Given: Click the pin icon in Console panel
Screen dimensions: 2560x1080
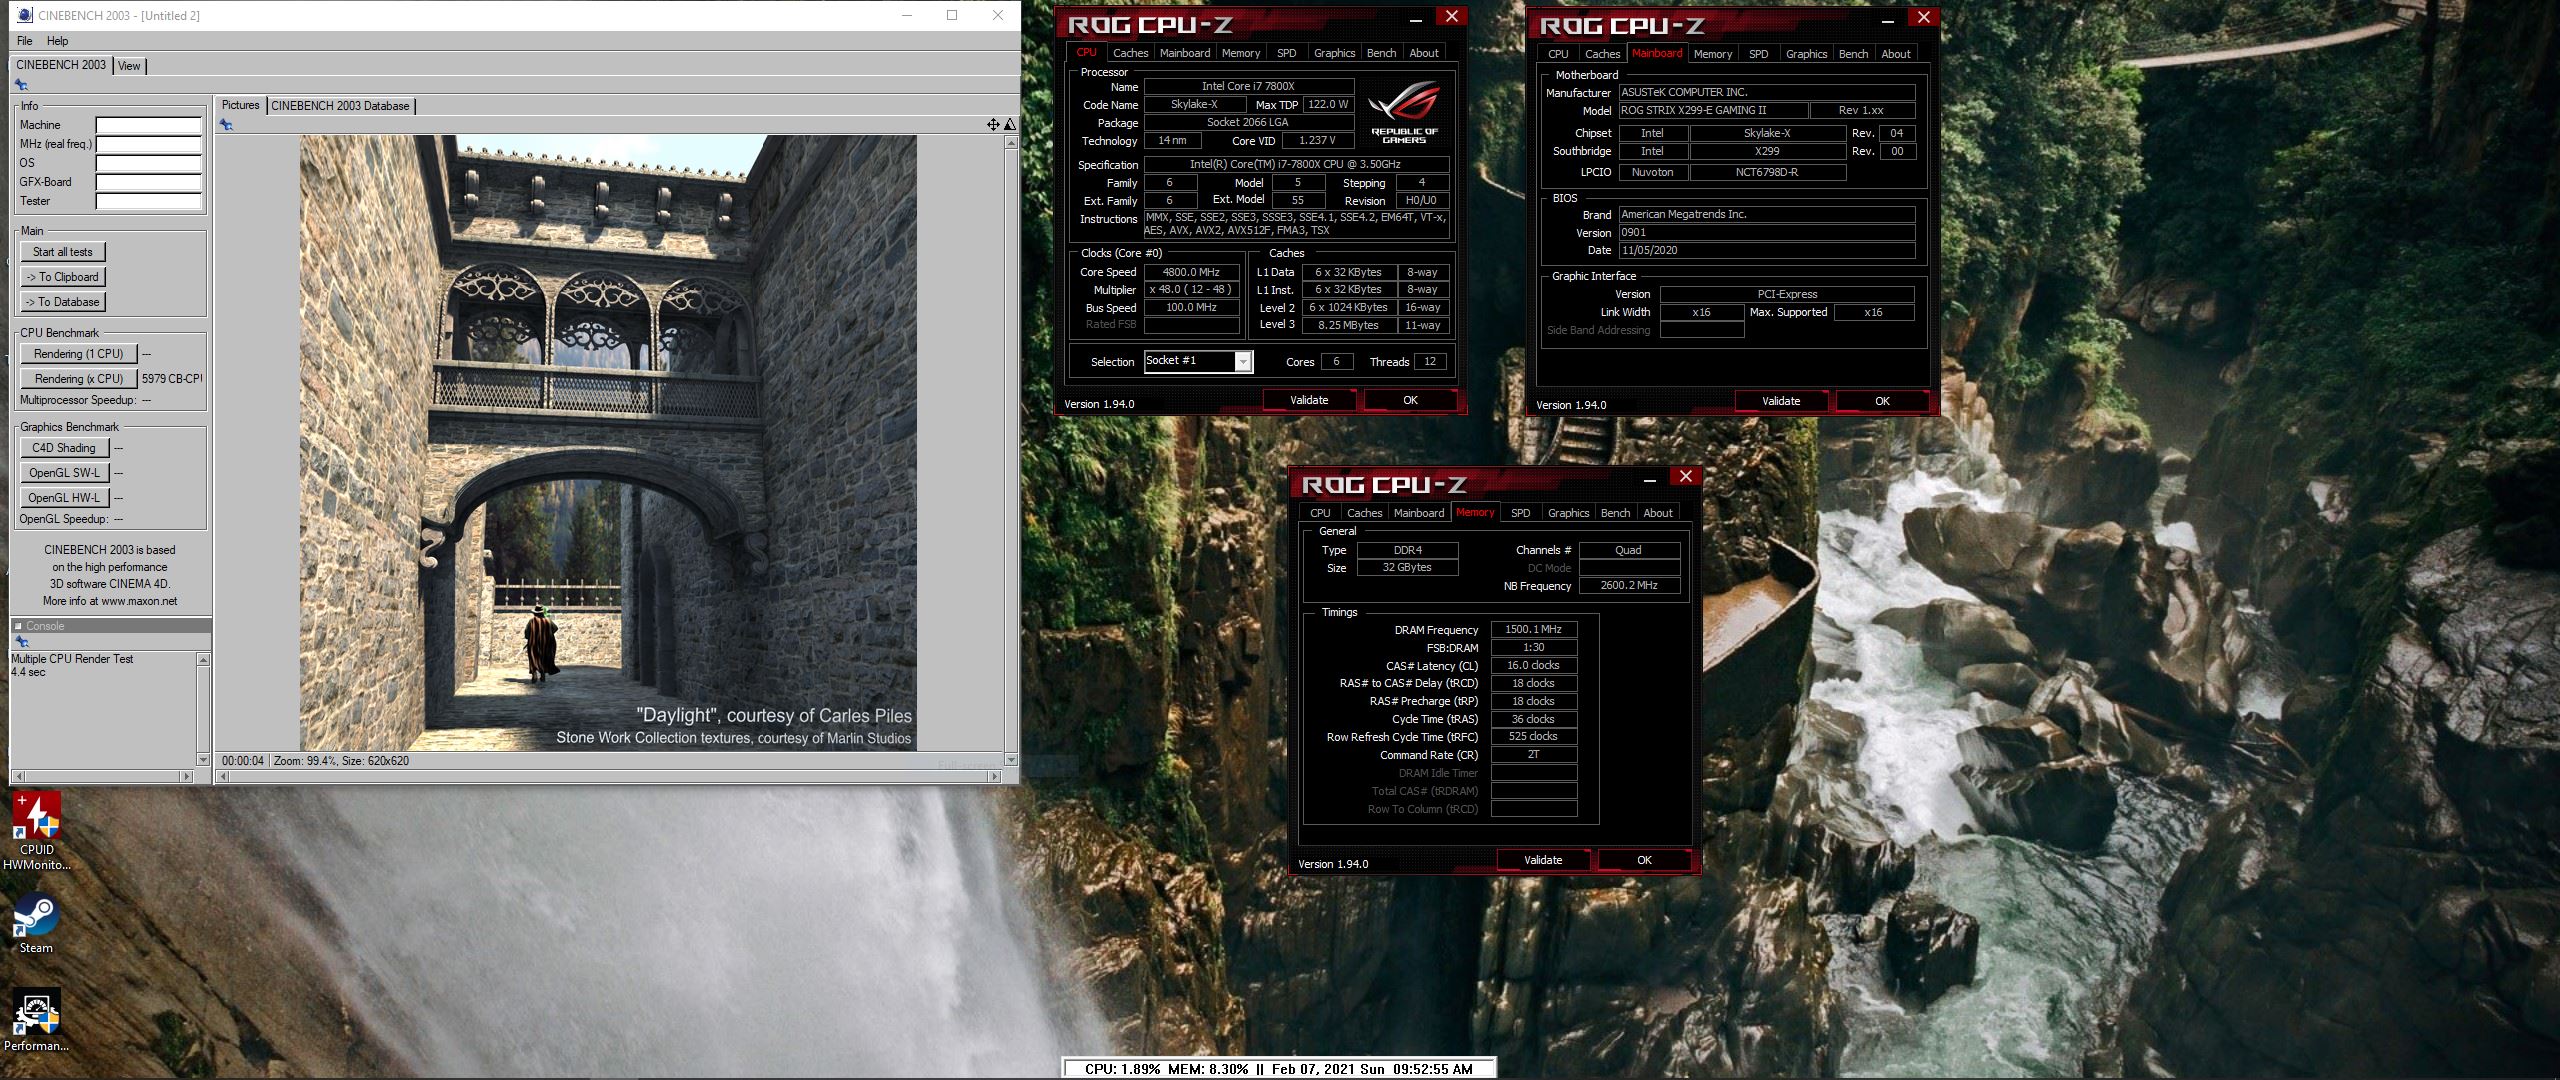Looking at the screenshot, I should coord(21,642).
